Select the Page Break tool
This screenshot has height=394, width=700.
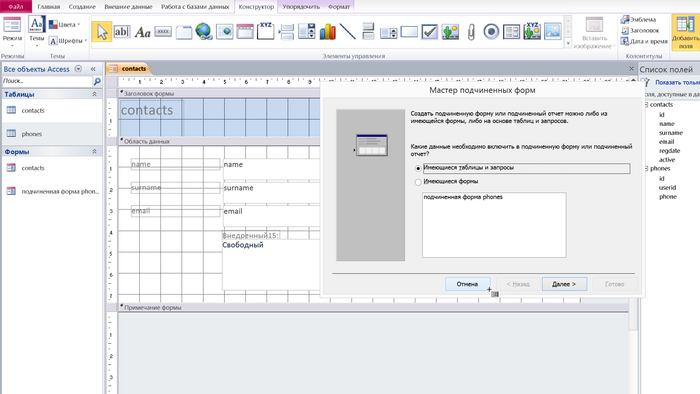pyautogui.click(x=286, y=32)
